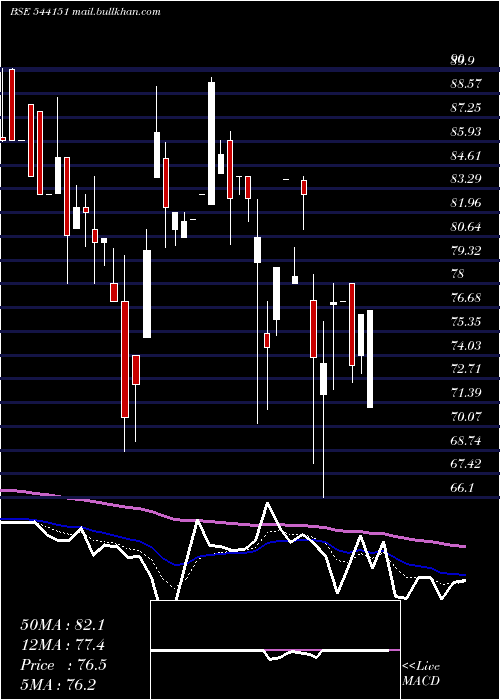This screenshot has height=700, width=500.
Task: Click the '50MA : 82.1' readout
Action: click(x=62, y=625)
